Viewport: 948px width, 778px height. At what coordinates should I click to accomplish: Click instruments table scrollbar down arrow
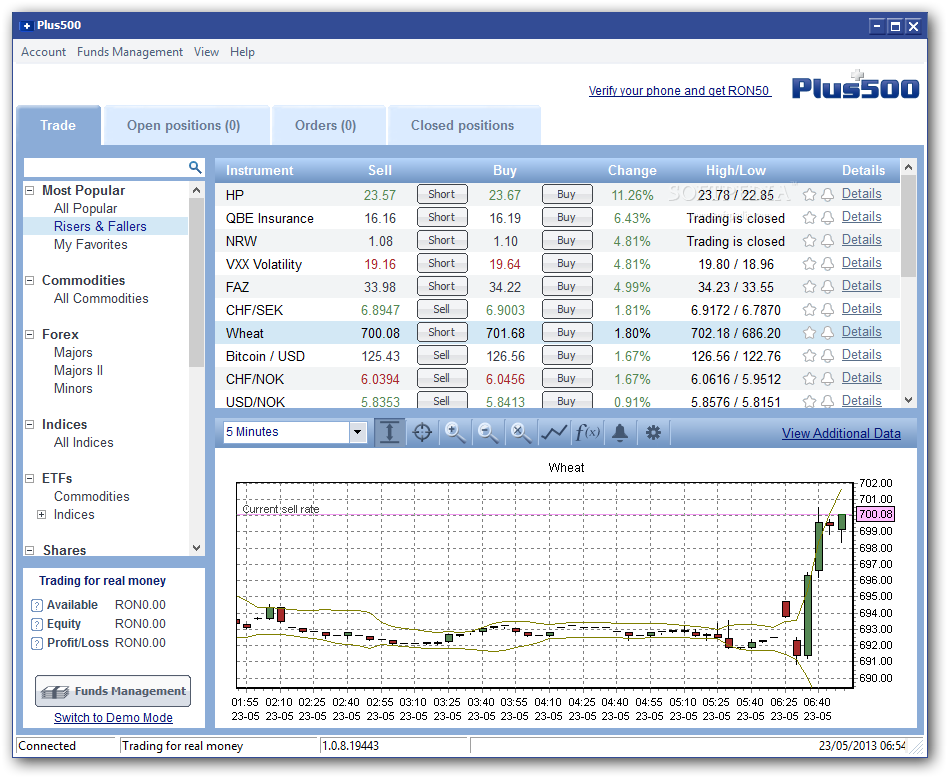pos(908,400)
